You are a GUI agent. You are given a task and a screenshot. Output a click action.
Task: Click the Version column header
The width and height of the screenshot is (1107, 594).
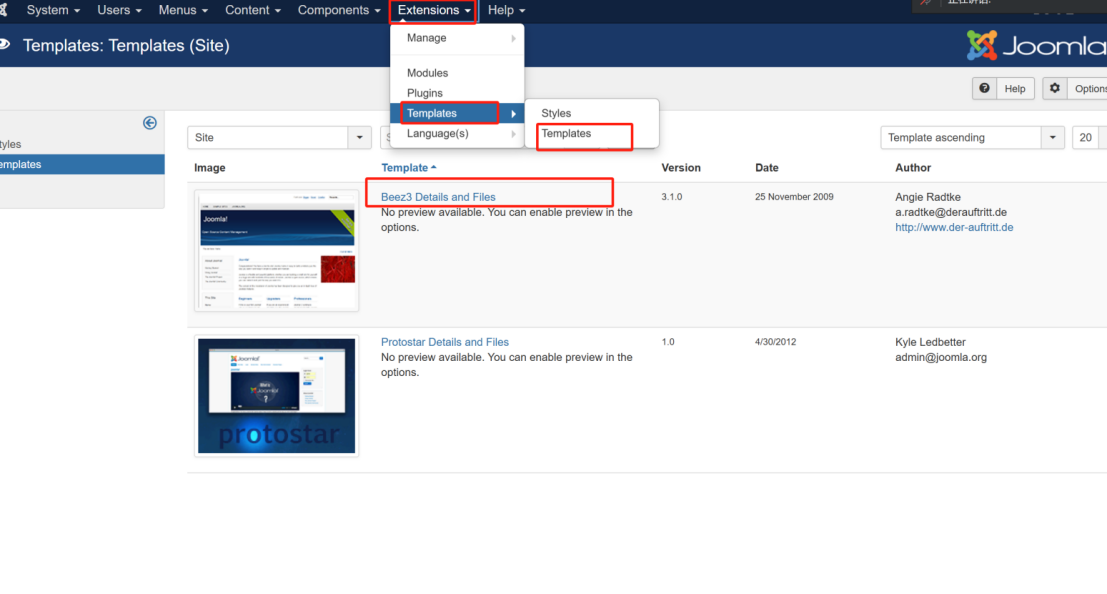point(681,167)
